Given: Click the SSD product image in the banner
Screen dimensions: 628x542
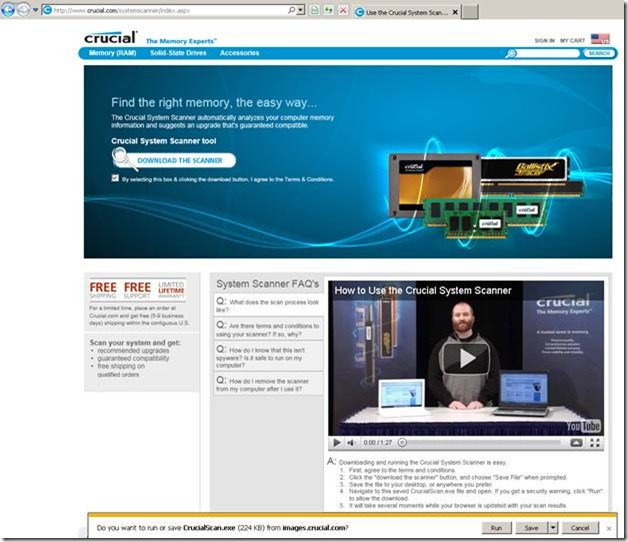Looking at the screenshot, I should pyautogui.click(x=435, y=184).
